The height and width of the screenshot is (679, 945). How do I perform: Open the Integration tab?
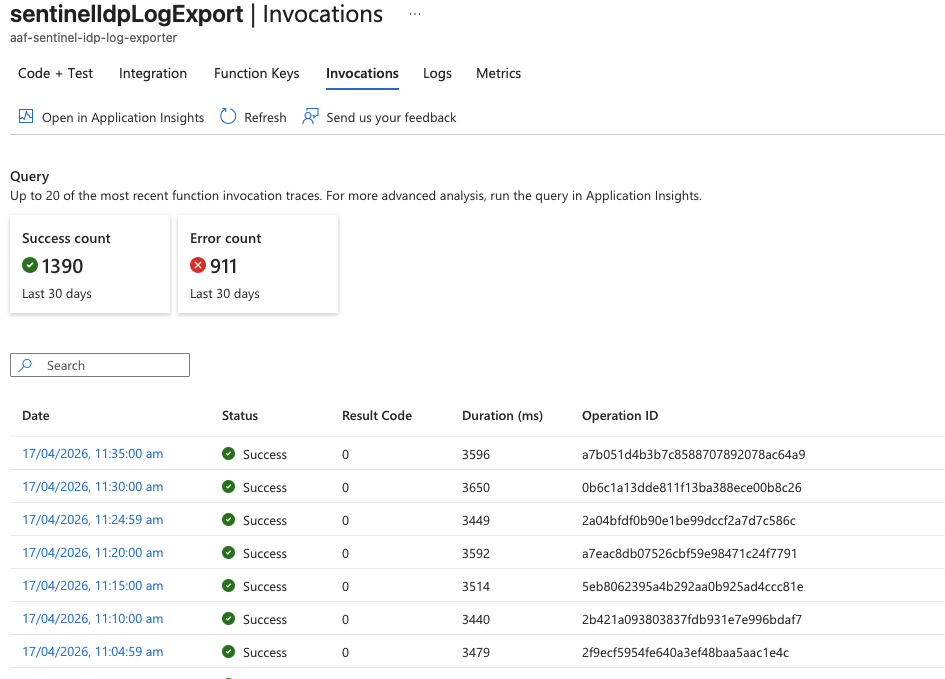tap(153, 73)
